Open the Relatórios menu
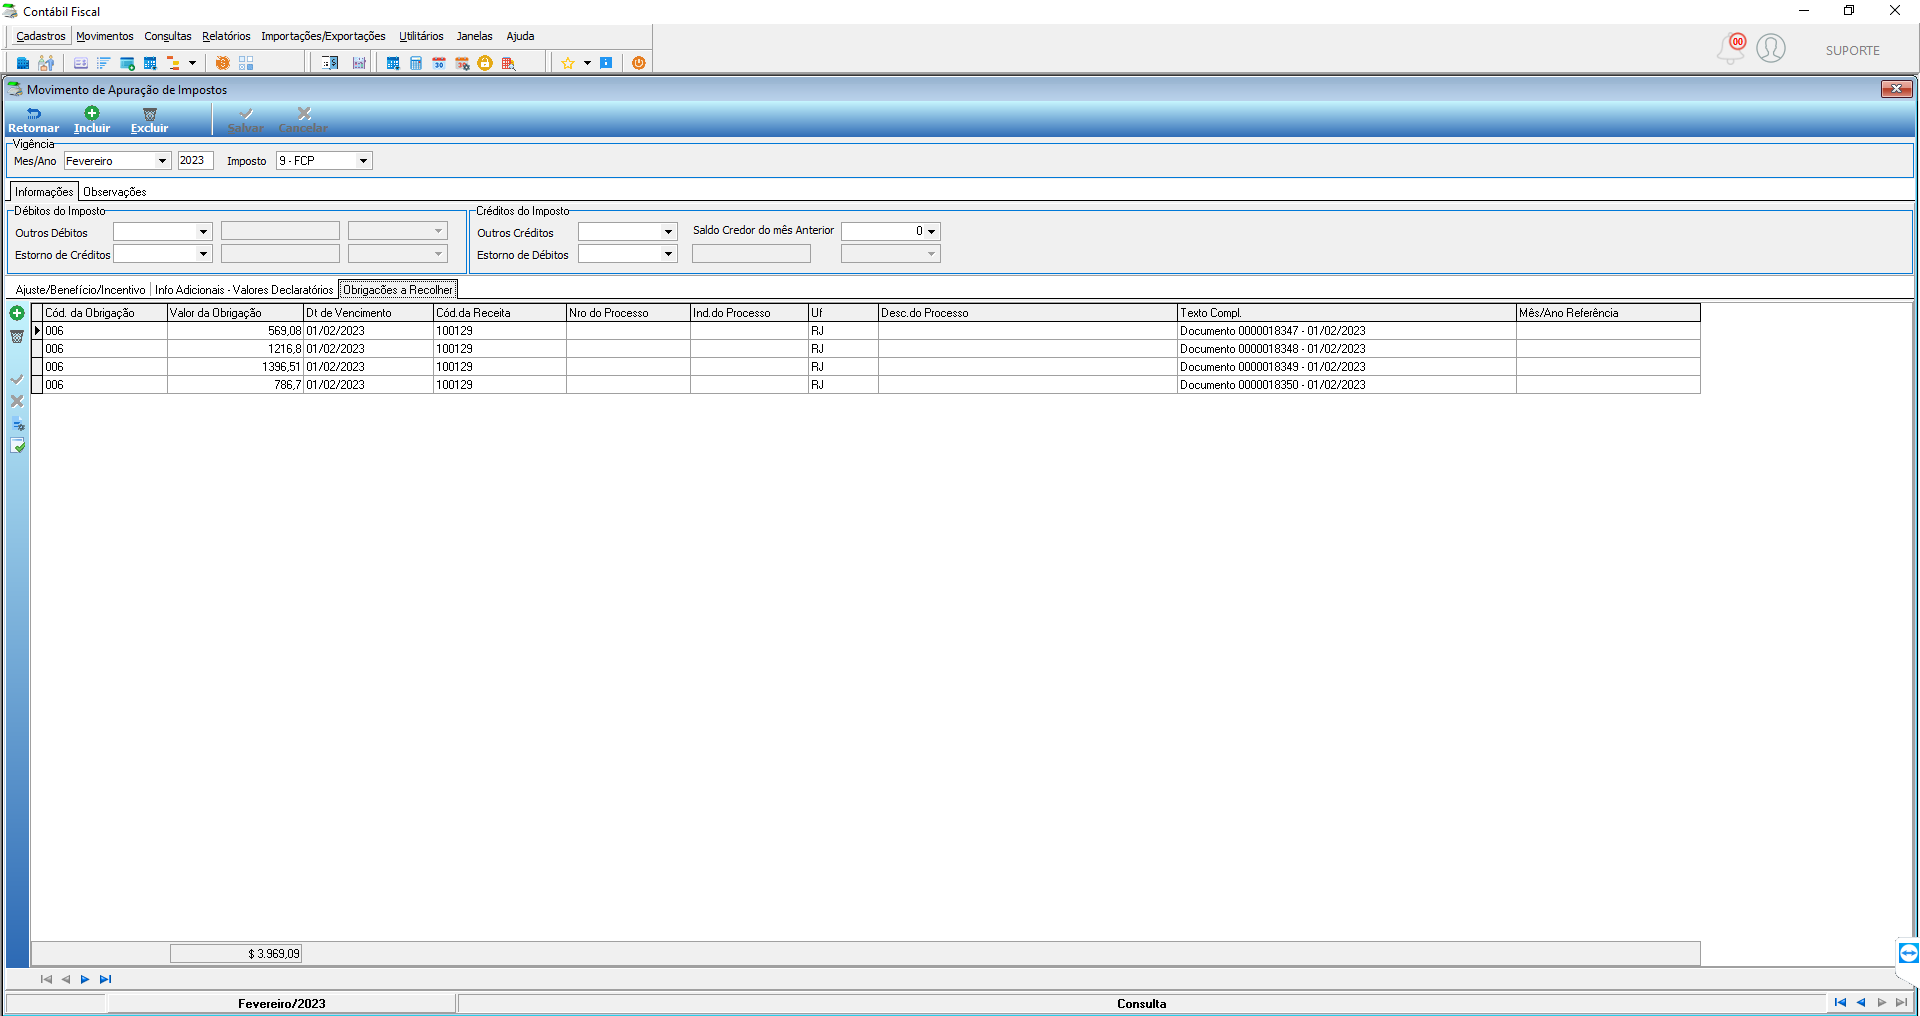Screen dimensions: 1920x1016 (x=226, y=36)
